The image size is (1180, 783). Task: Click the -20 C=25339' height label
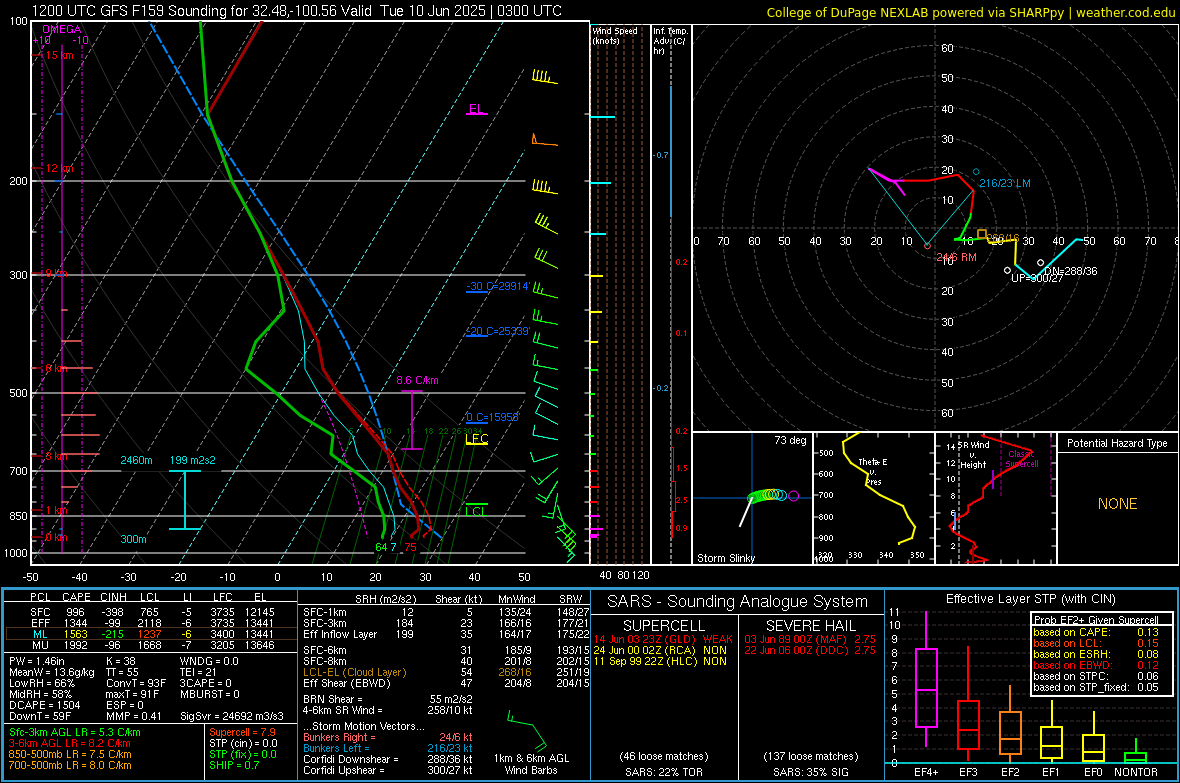(x=498, y=331)
